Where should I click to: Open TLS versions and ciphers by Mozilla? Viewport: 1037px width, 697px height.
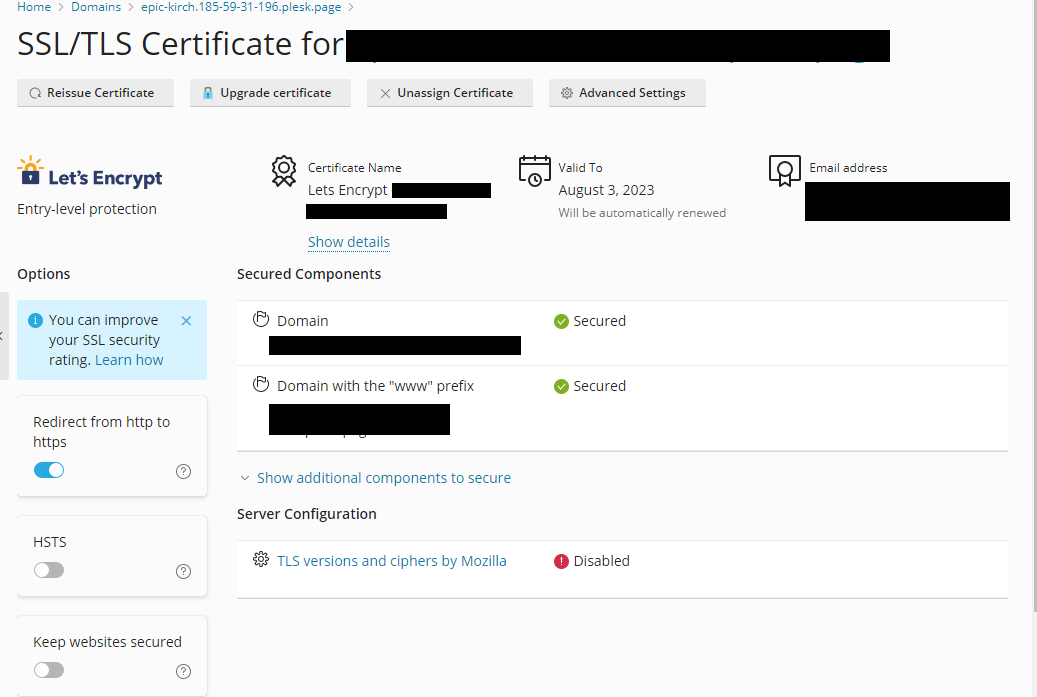click(x=392, y=561)
